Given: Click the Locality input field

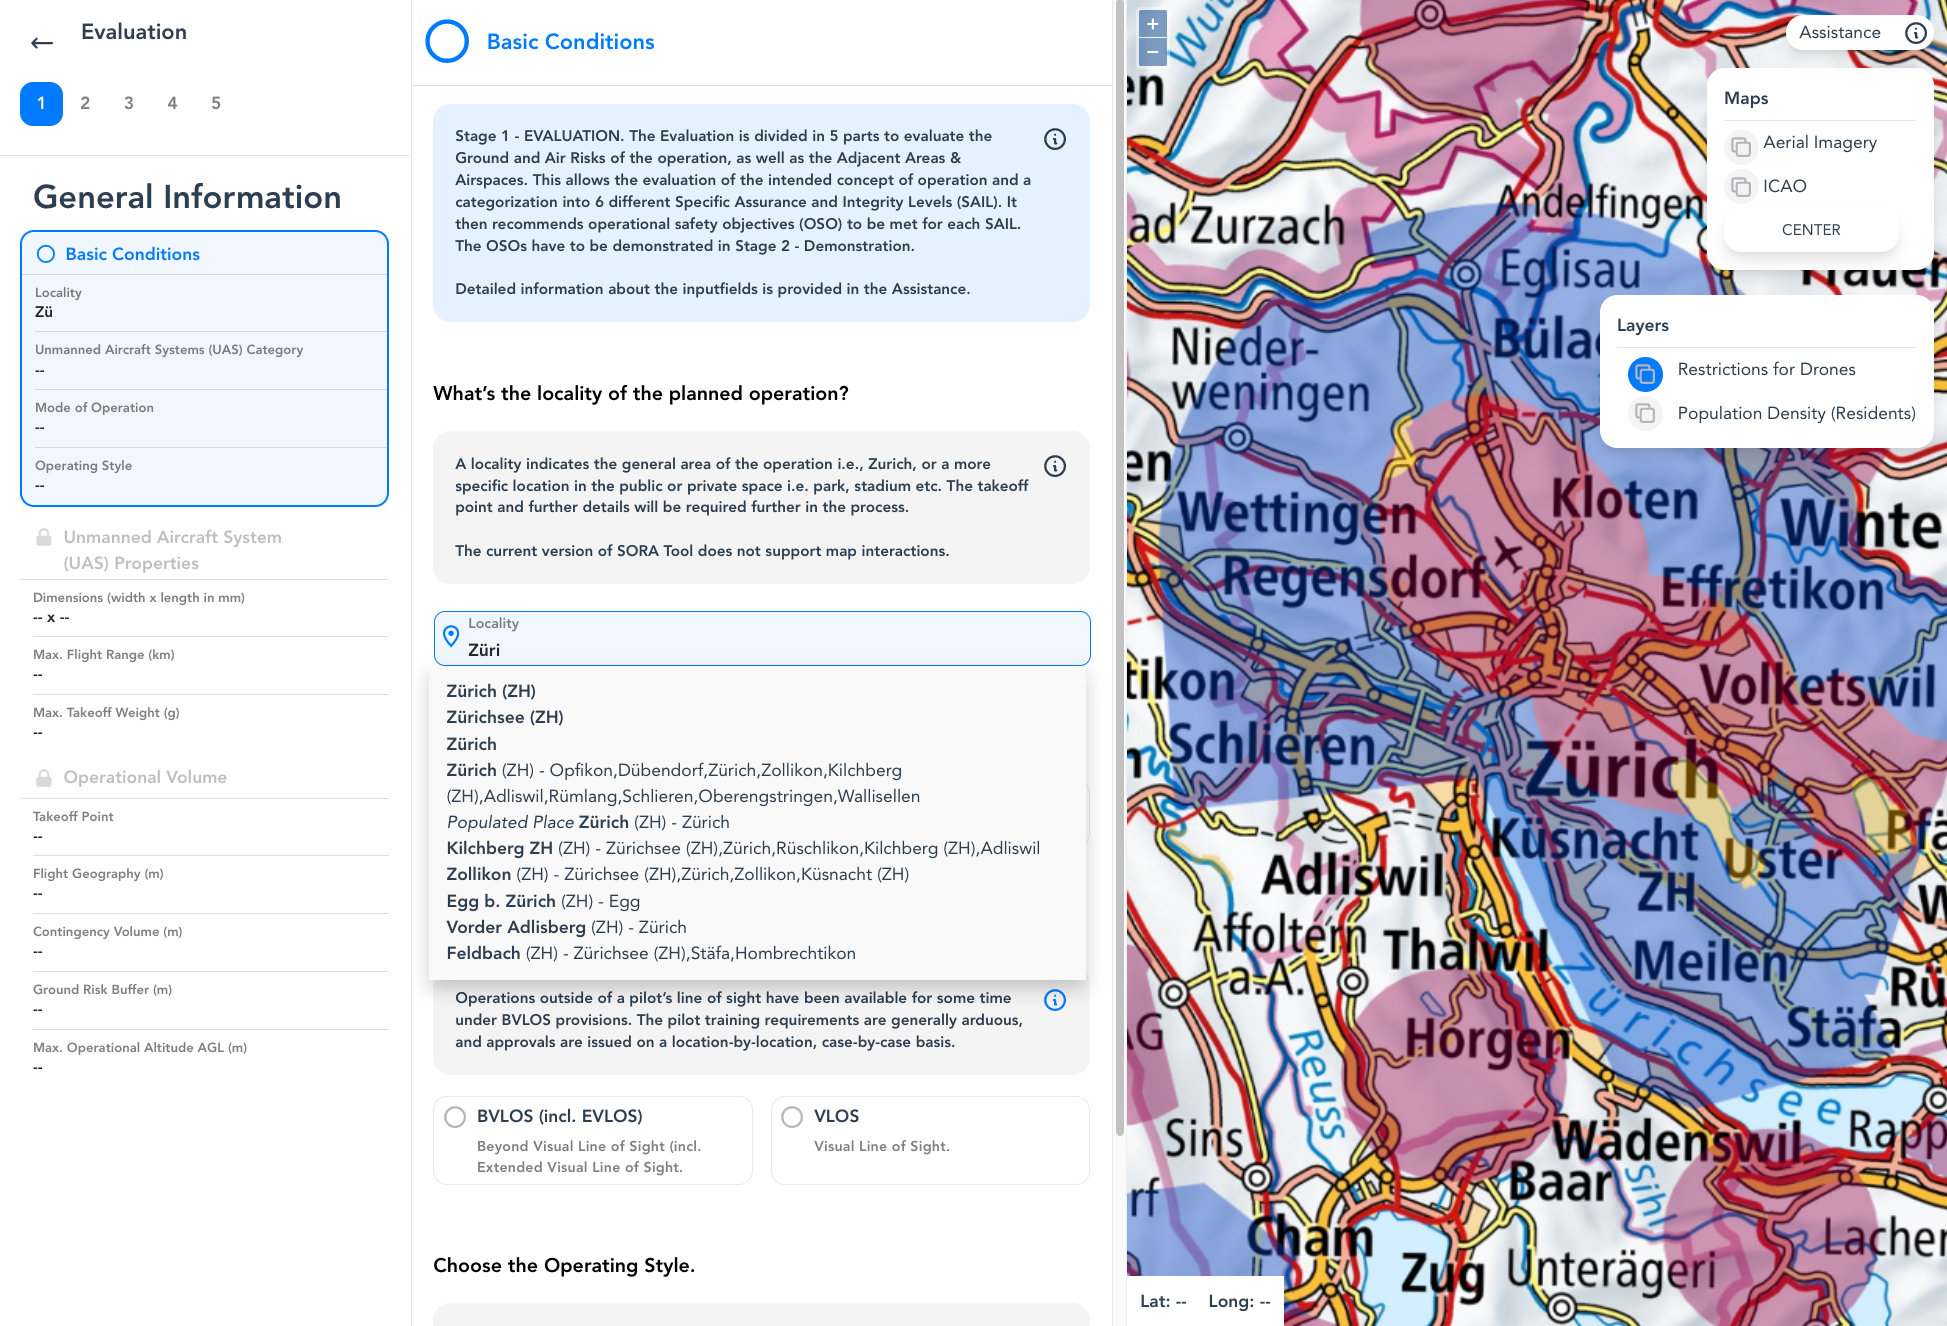Looking at the screenshot, I should tap(762, 638).
